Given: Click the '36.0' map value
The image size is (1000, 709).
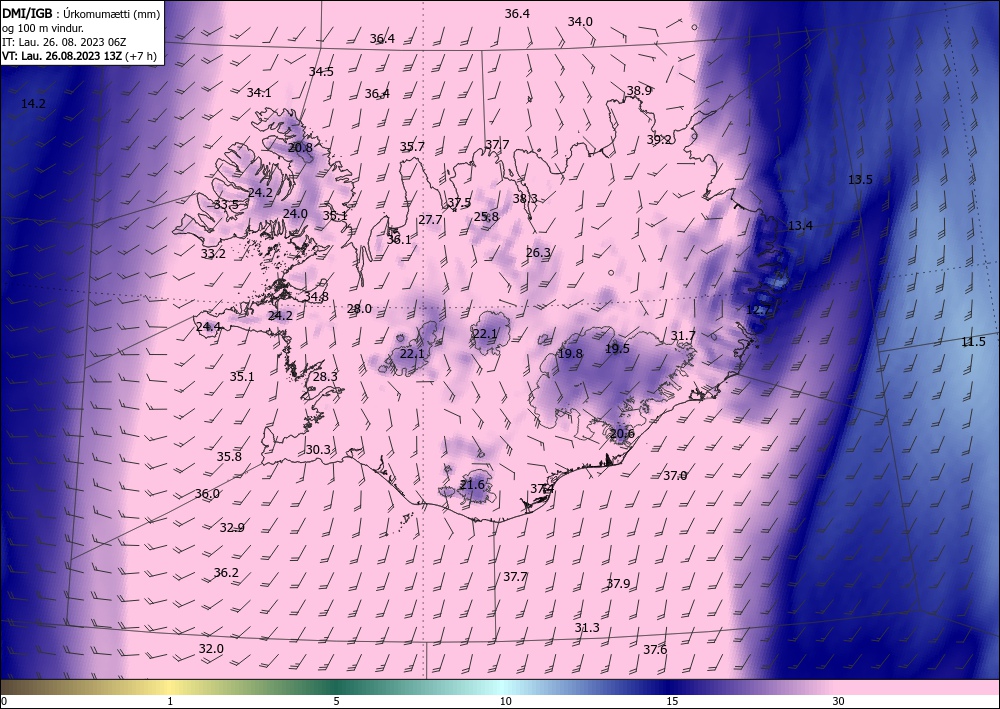Looking at the screenshot, I should tap(207, 494).
